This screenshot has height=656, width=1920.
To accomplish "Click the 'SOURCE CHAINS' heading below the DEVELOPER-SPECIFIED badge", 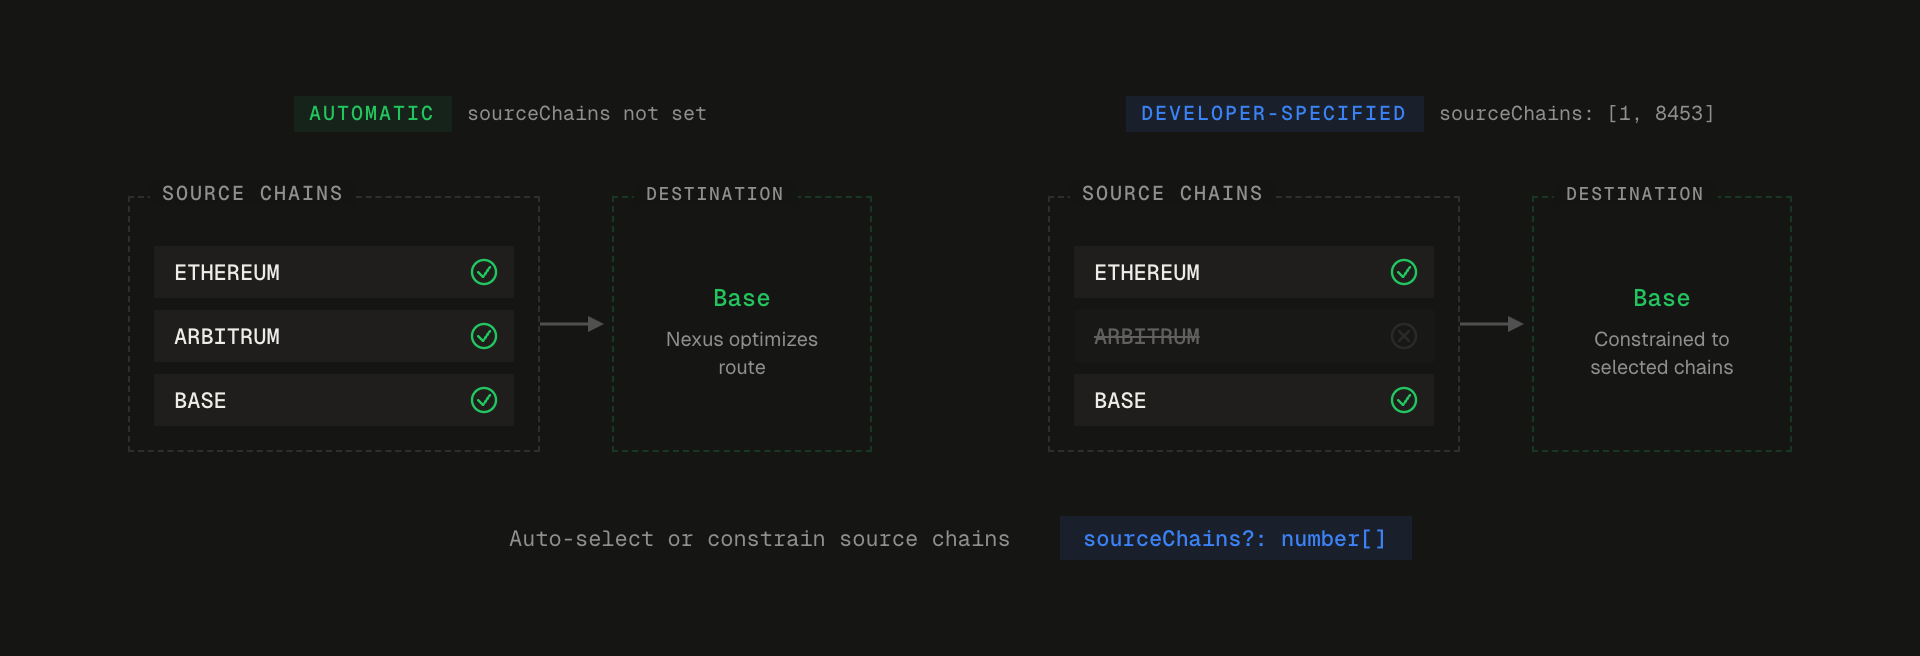I will coord(1173,194).
